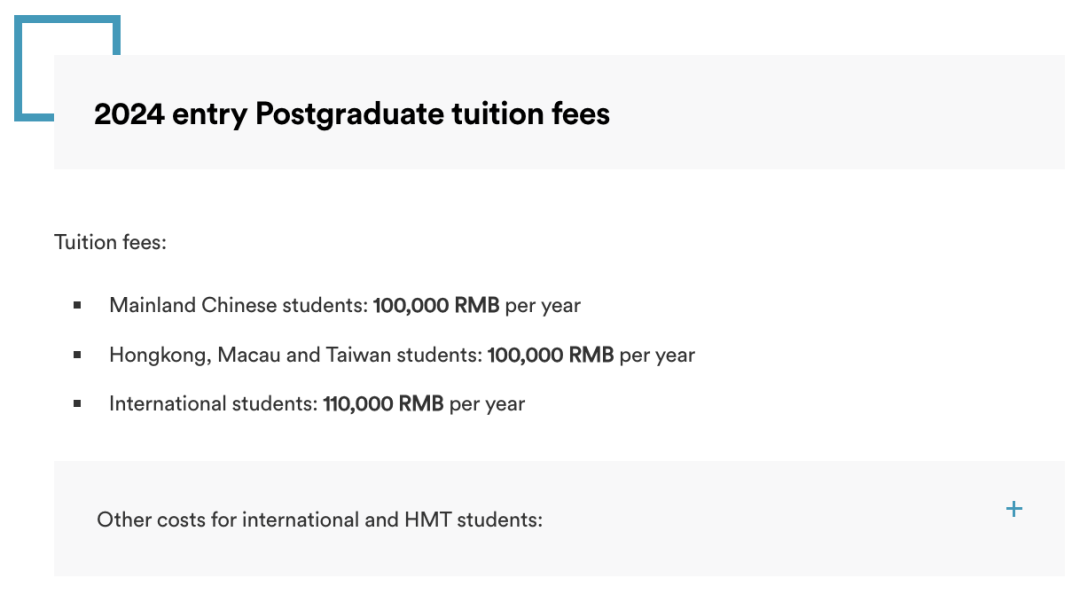The width and height of the screenshot is (1080, 594).
Task: Click the Mainland Chinese students bullet marker
Action: pos(77,305)
